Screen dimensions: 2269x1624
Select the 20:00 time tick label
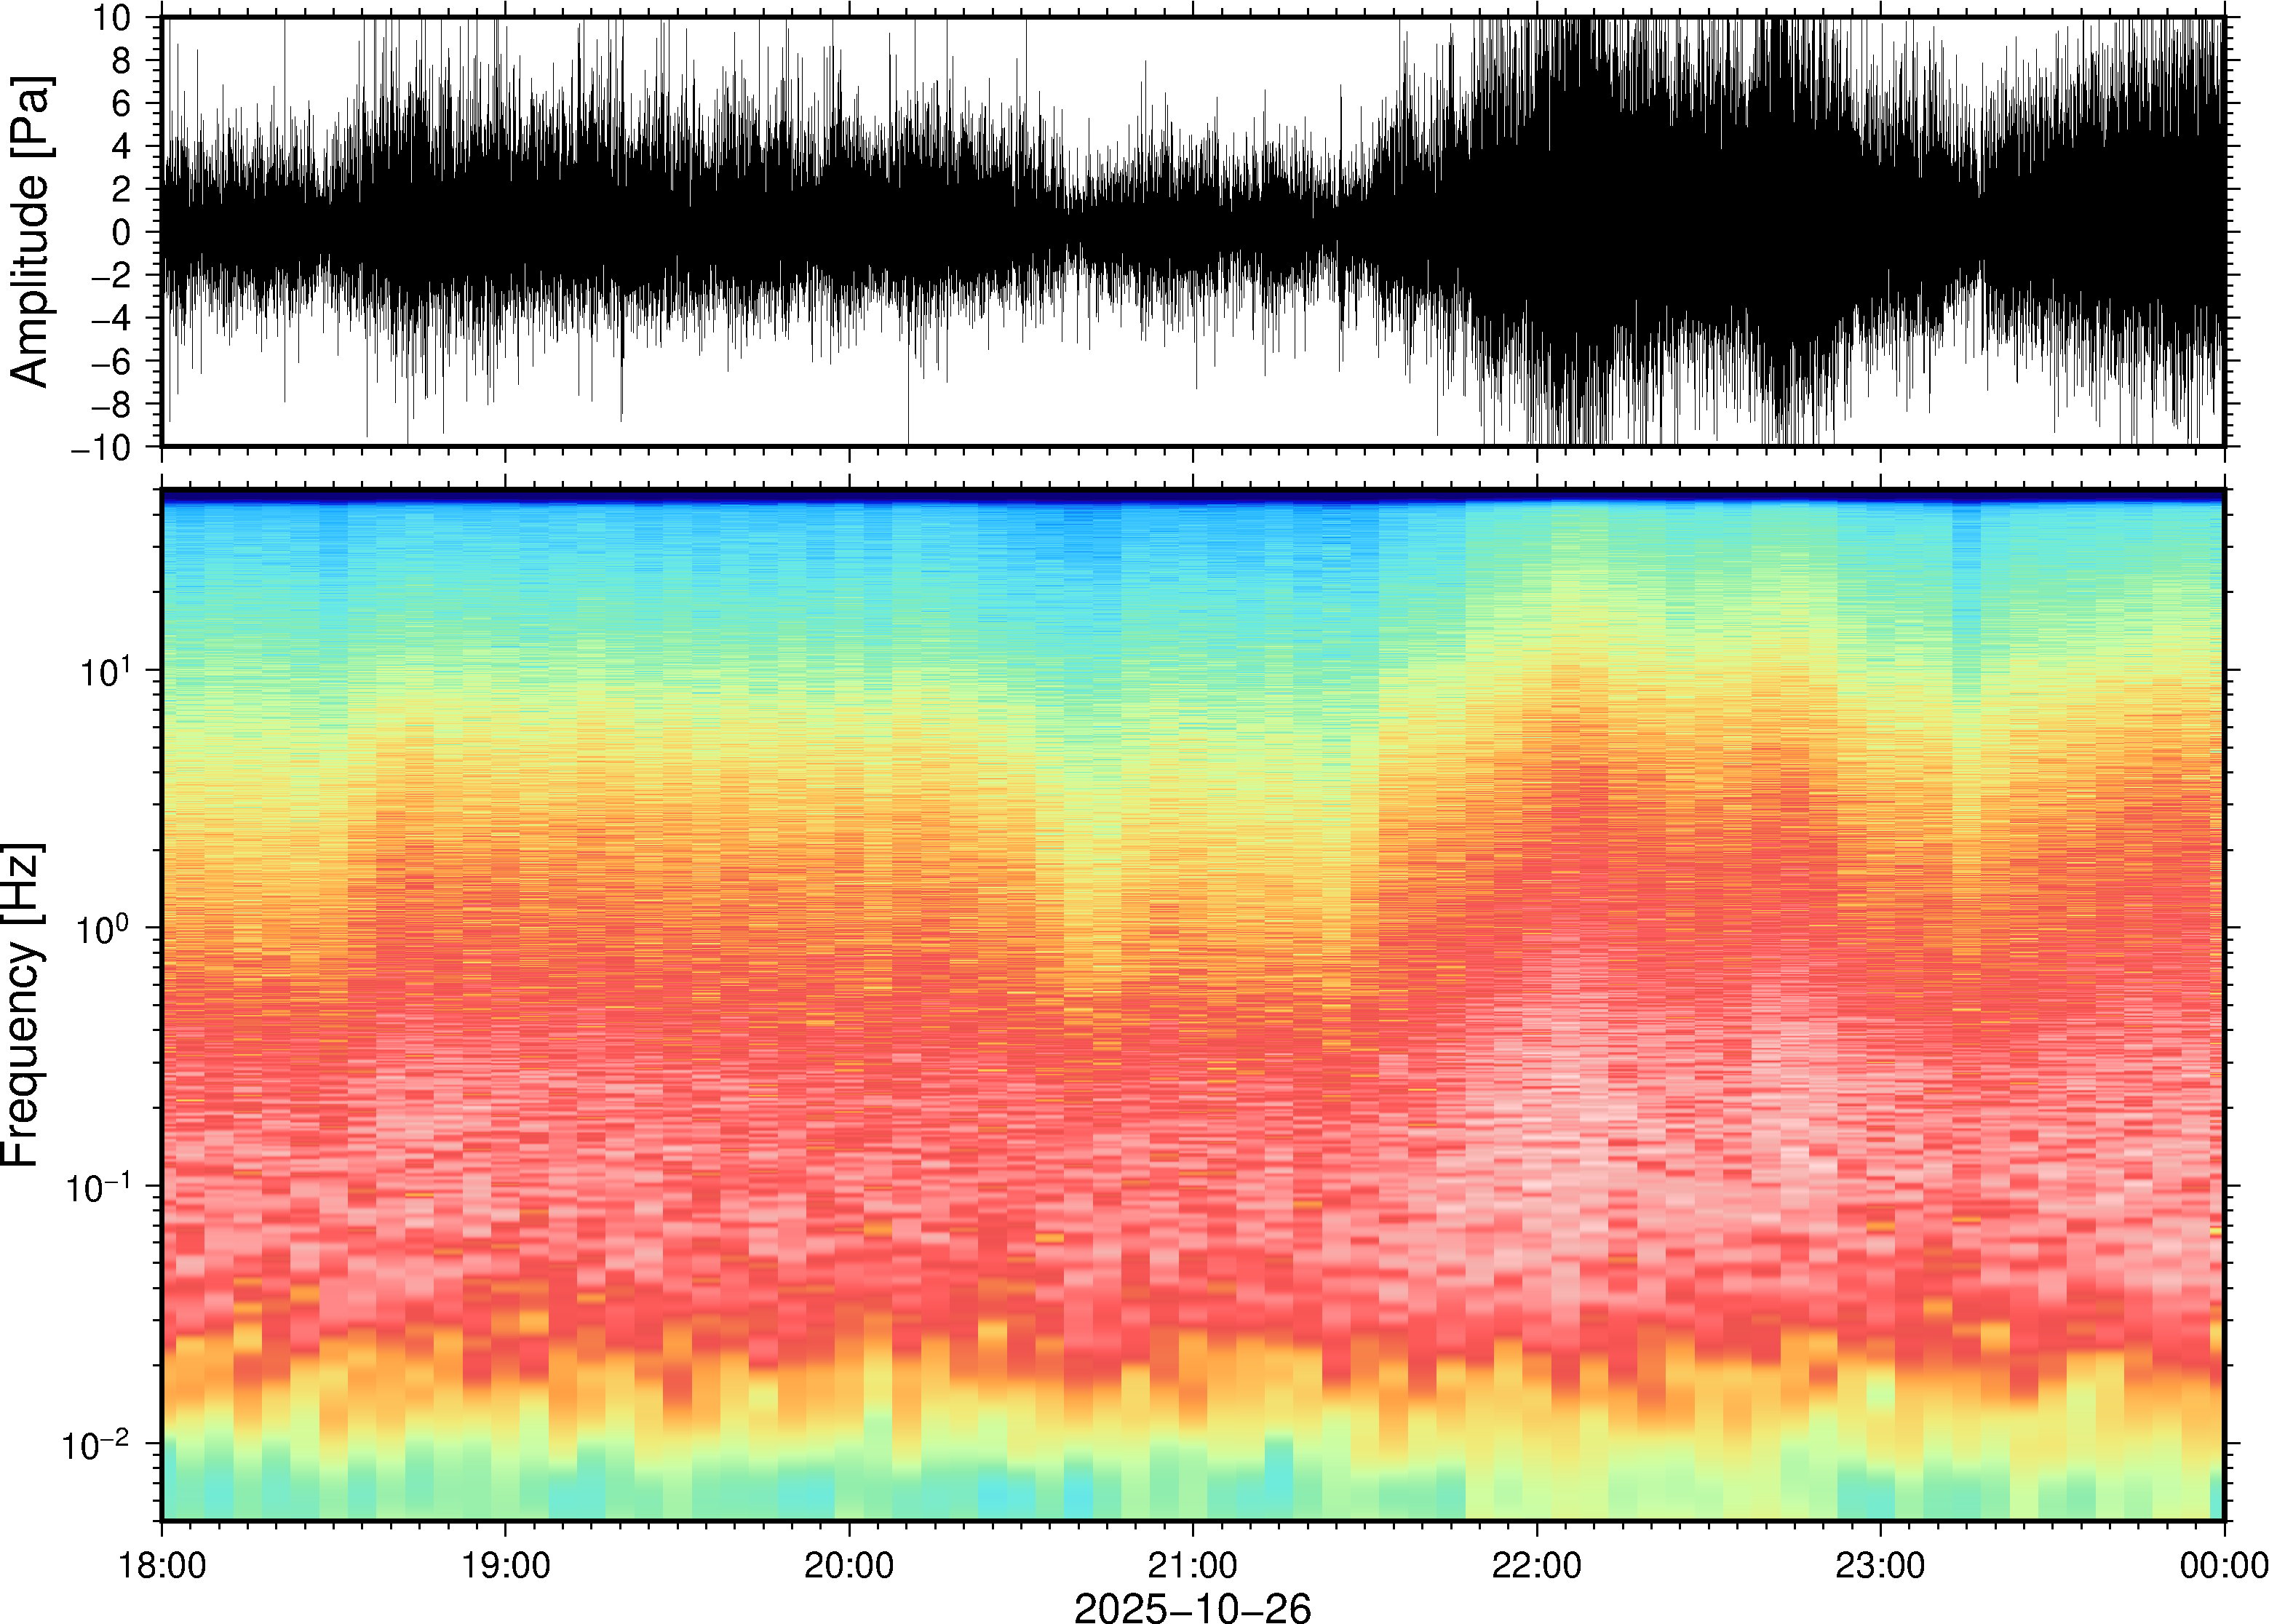pos(849,1565)
